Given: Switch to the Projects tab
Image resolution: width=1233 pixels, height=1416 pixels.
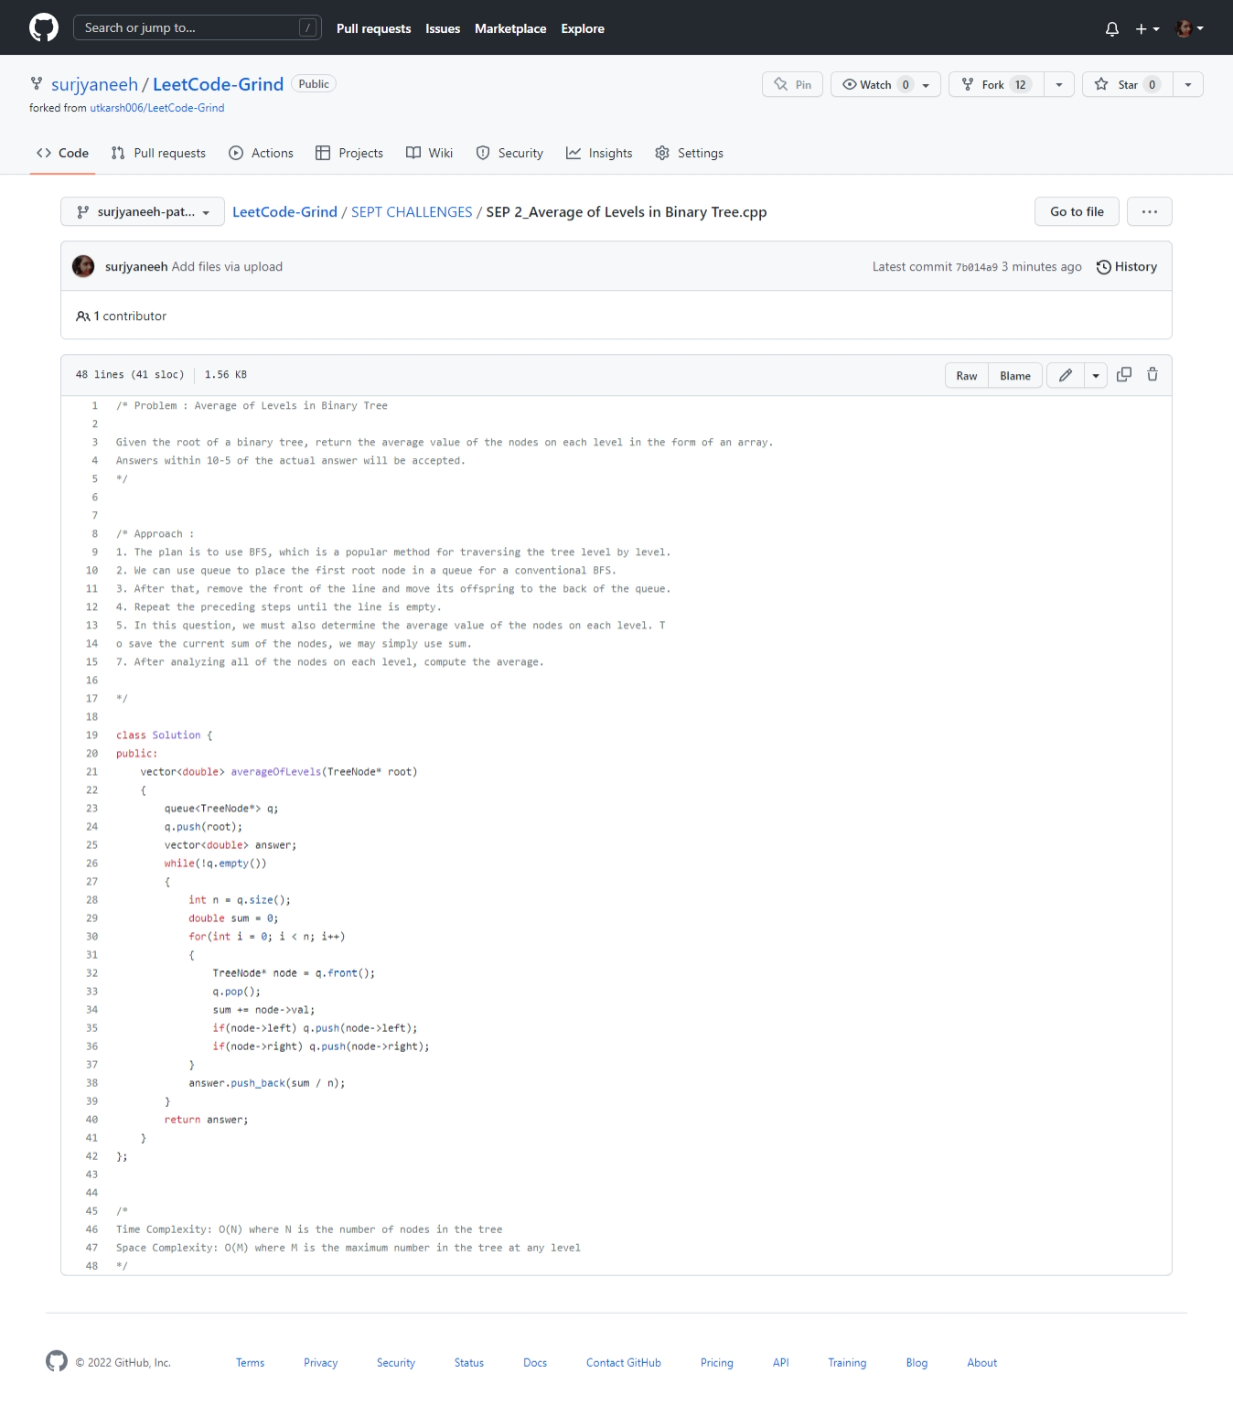Looking at the screenshot, I should click(349, 153).
